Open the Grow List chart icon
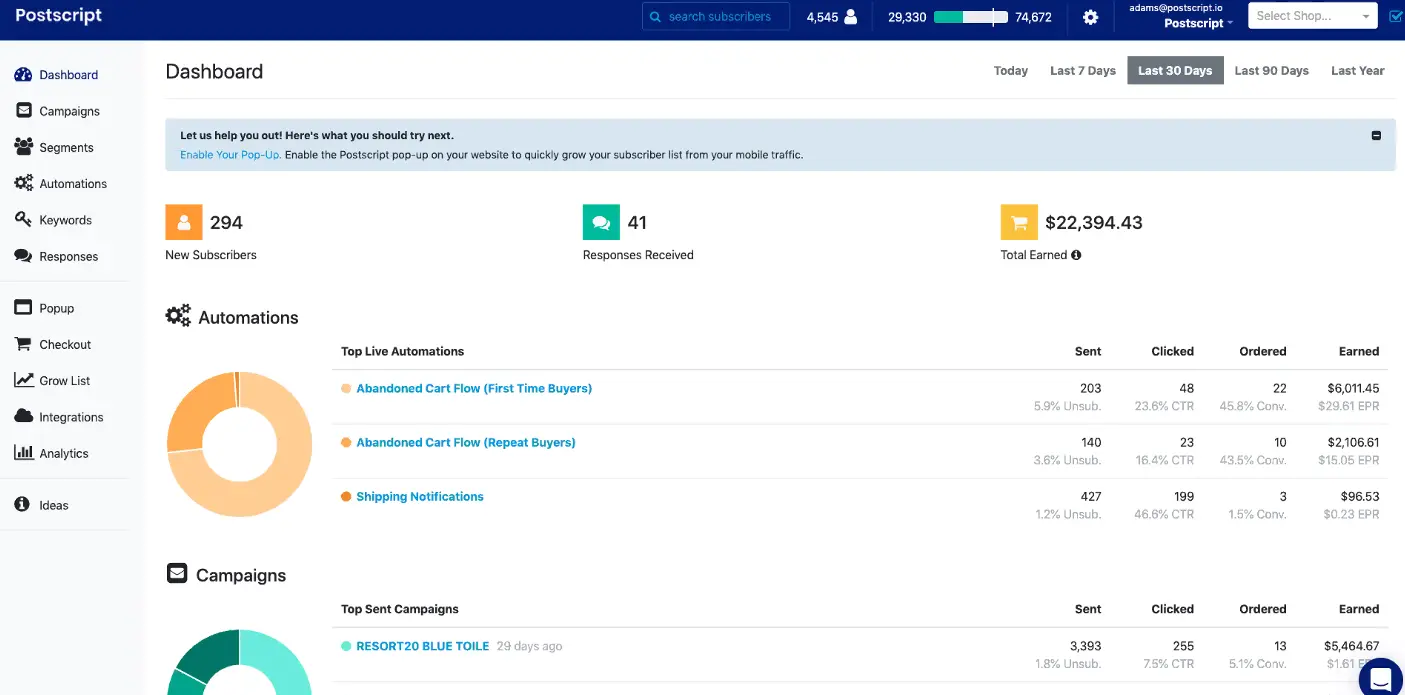Screen dimensions: 1405x695 point(23,380)
